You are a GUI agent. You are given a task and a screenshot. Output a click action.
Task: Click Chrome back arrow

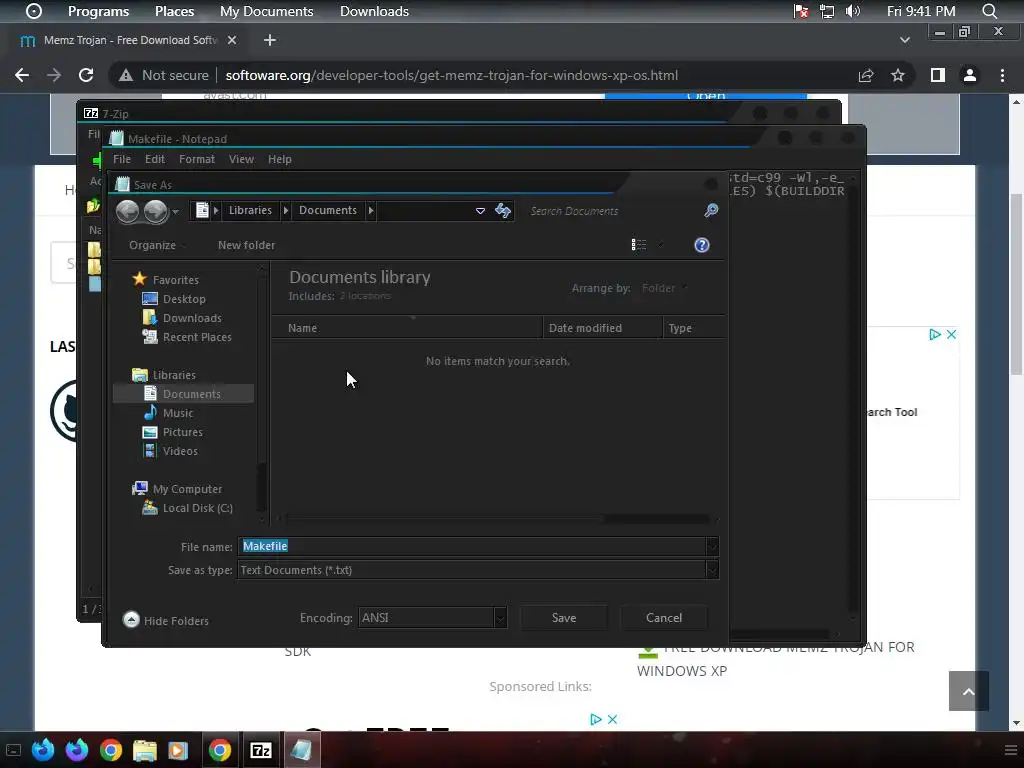click(22, 75)
